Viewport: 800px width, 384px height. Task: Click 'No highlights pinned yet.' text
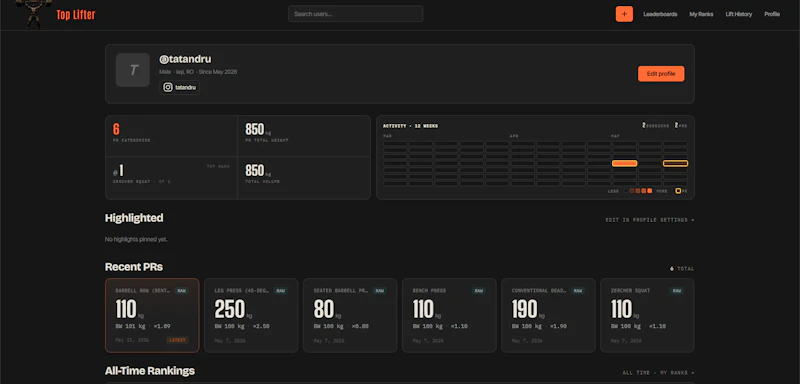(x=136, y=239)
